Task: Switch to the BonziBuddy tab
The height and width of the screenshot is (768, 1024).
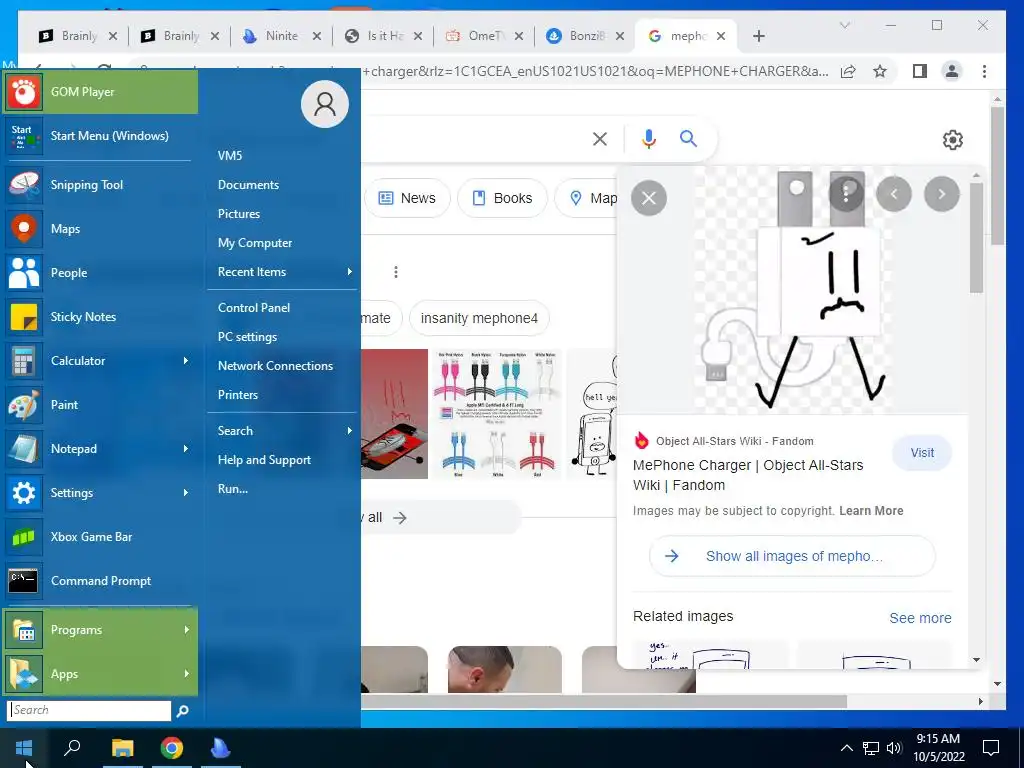Action: tap(585, 36)
